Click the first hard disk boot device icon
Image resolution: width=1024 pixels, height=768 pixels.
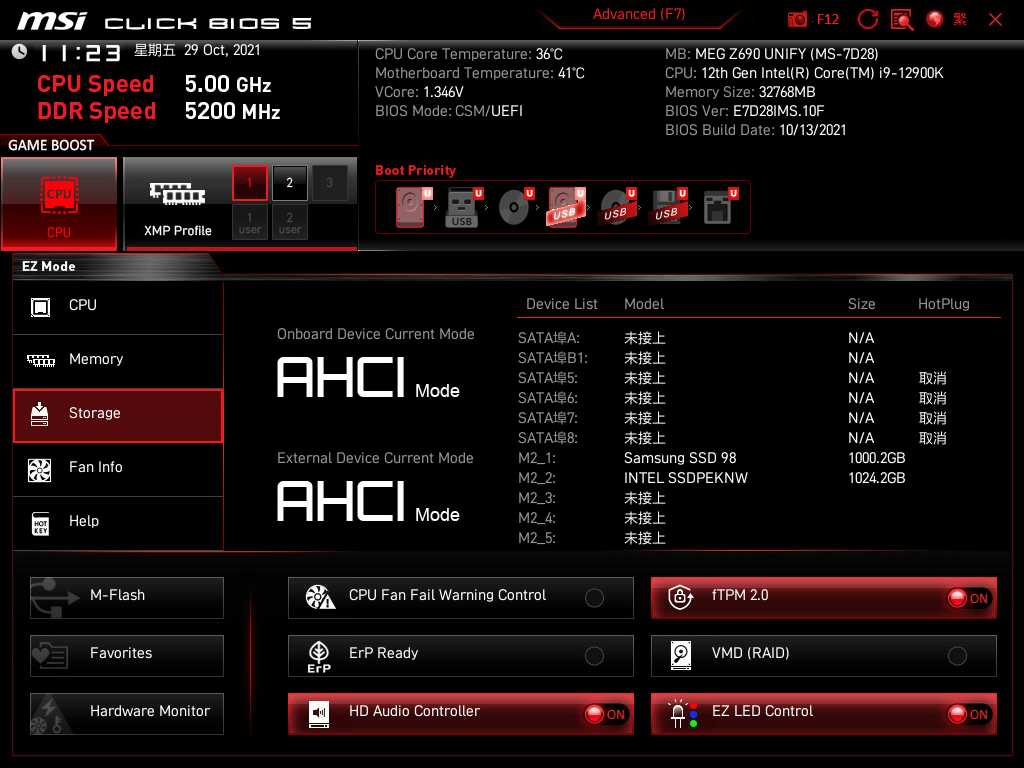[413, 207]
